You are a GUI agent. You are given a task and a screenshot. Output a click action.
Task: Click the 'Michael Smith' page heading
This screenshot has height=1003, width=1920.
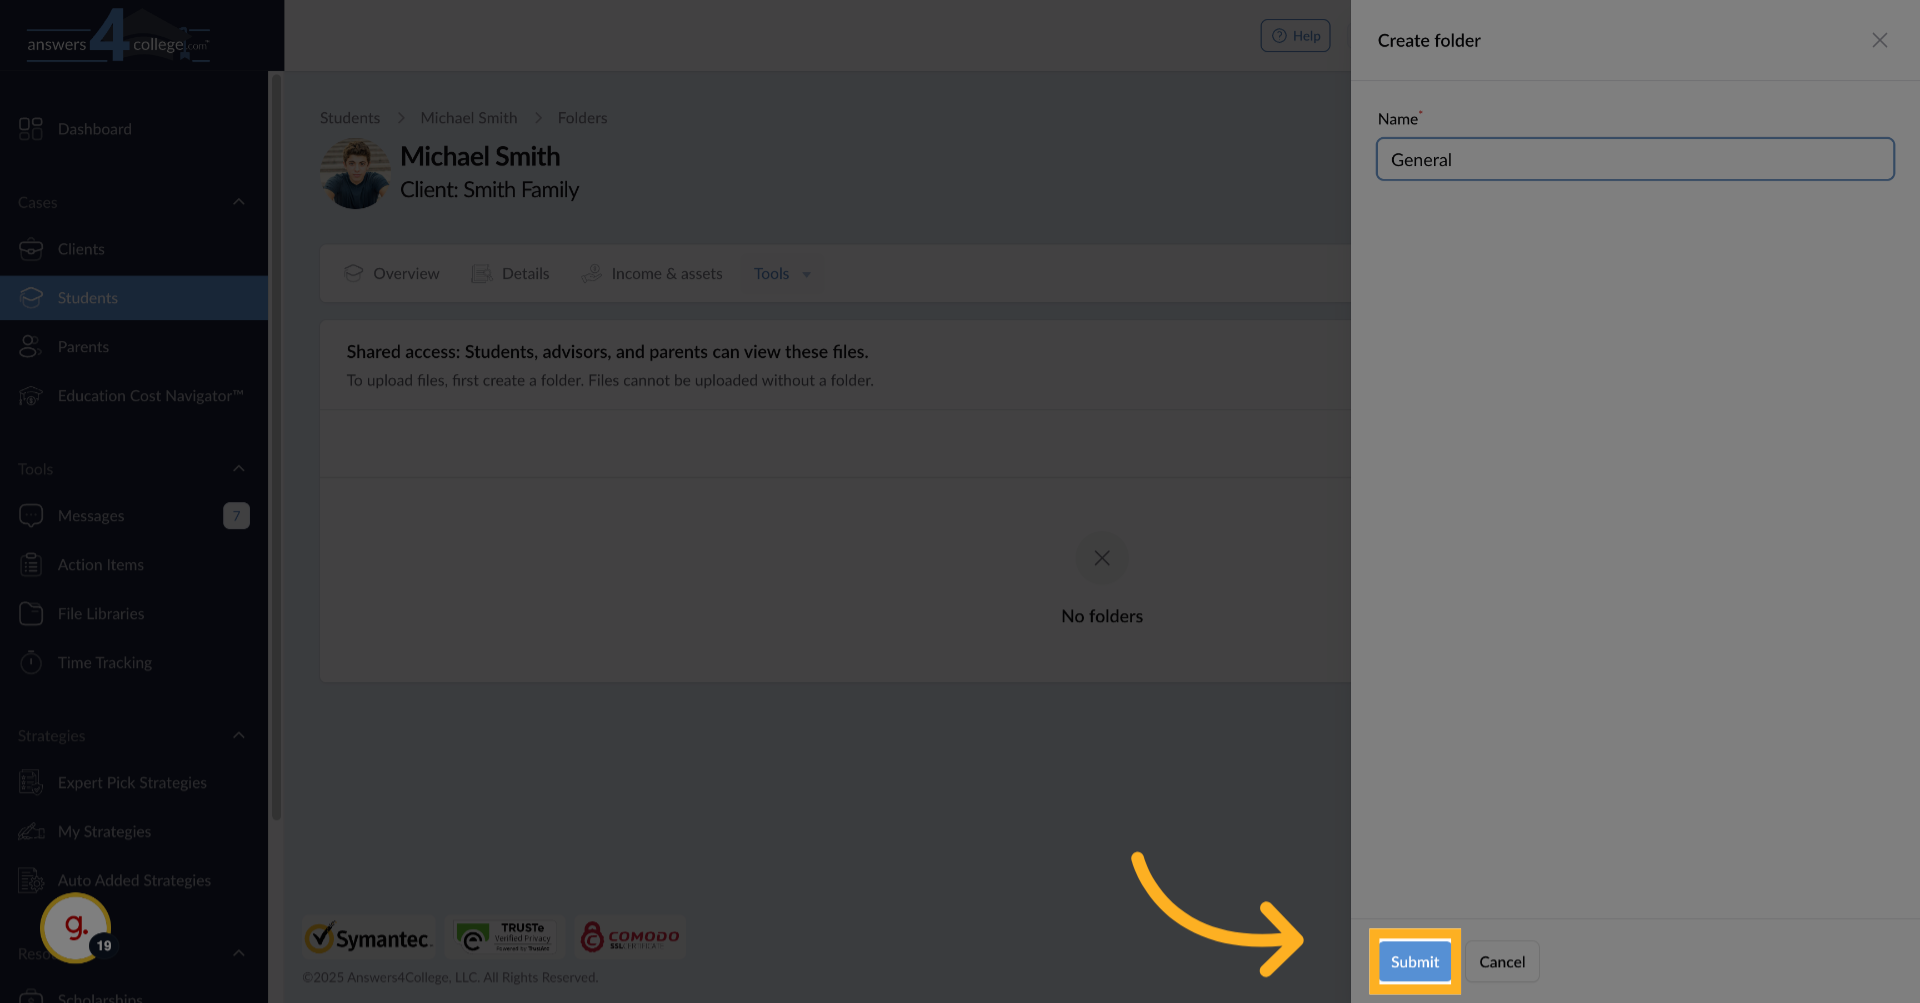click(x=480, y=156)
